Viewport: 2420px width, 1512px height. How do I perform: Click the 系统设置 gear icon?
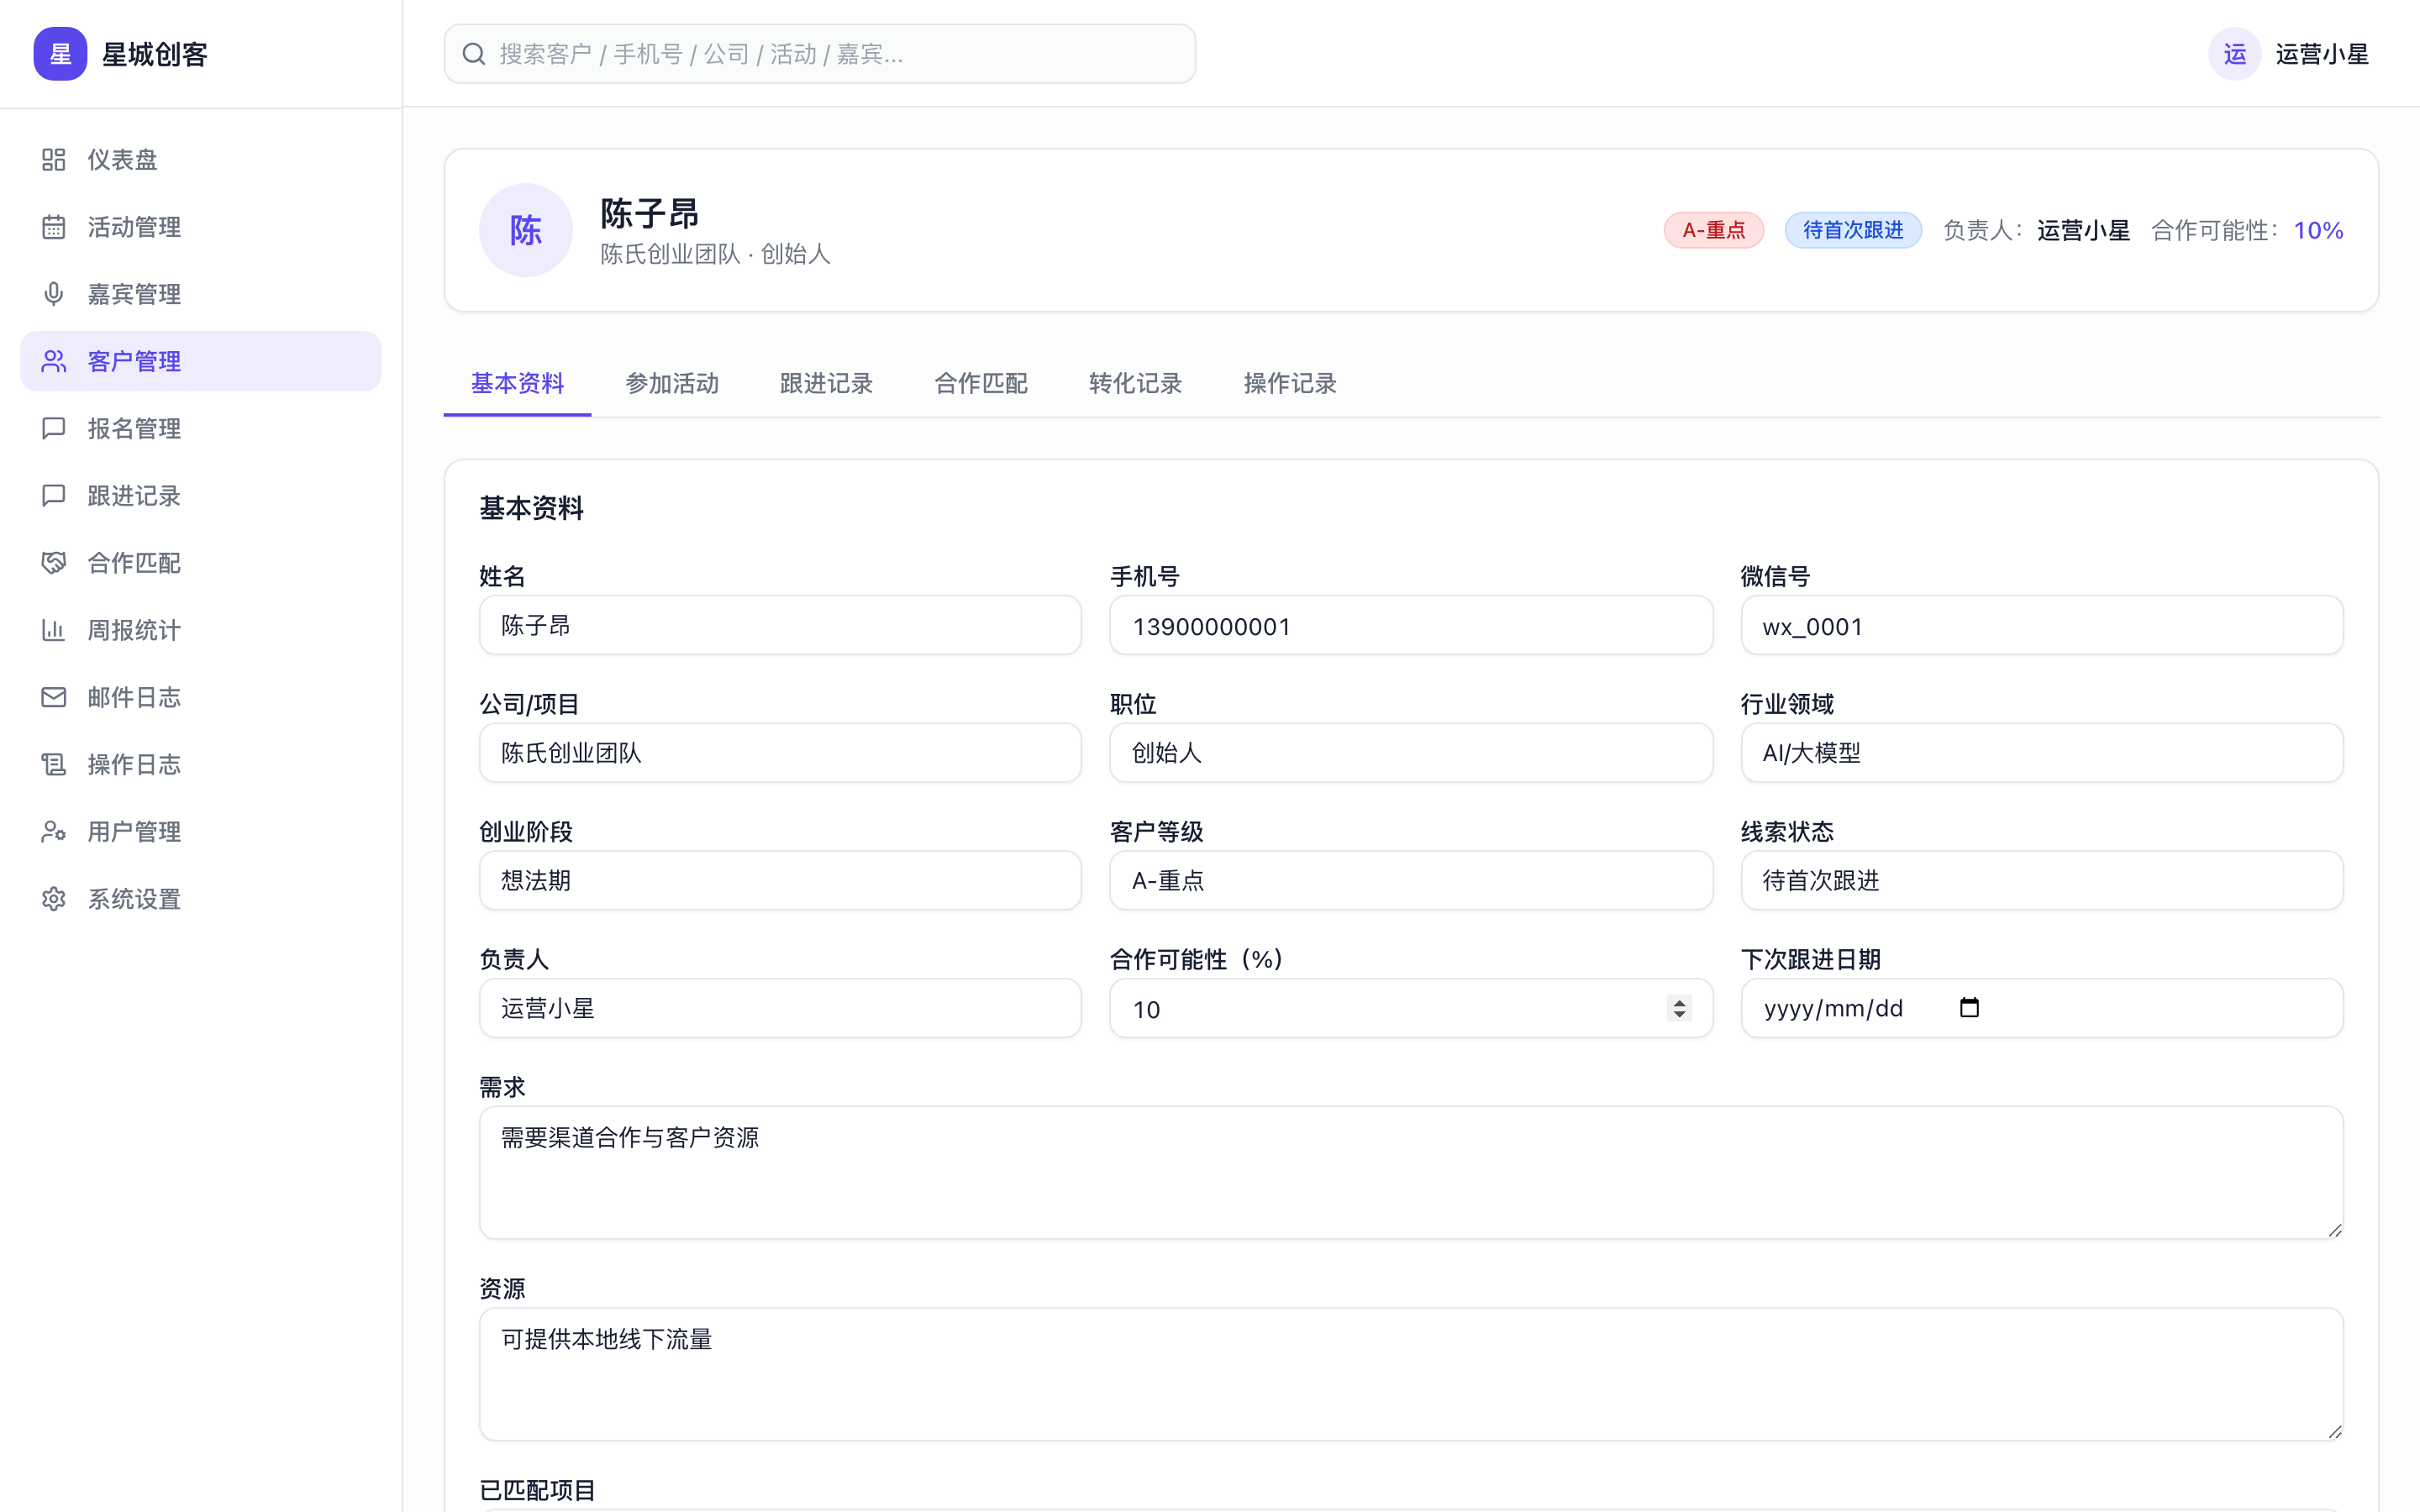(54, 899)
